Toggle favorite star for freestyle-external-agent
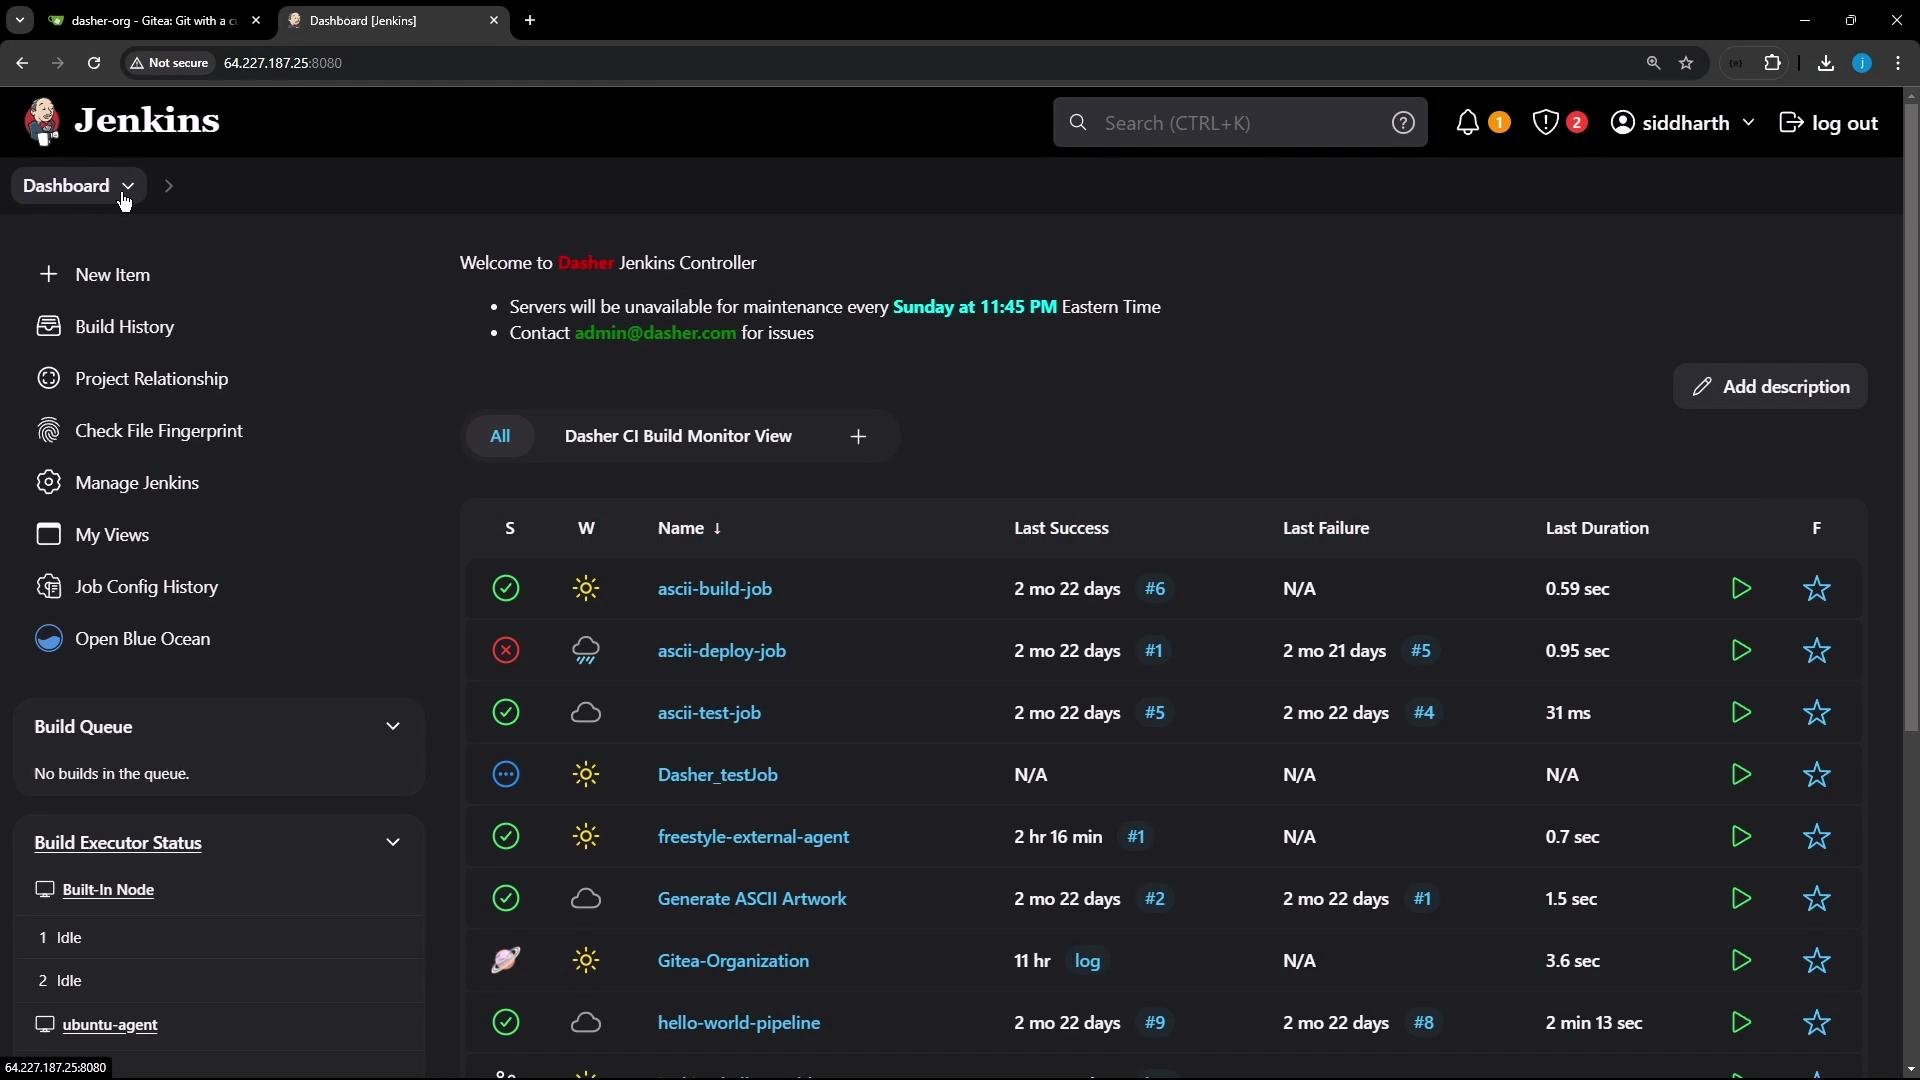The image size is (1920, 1080). pyautogui.click(x=1817, y=837)
